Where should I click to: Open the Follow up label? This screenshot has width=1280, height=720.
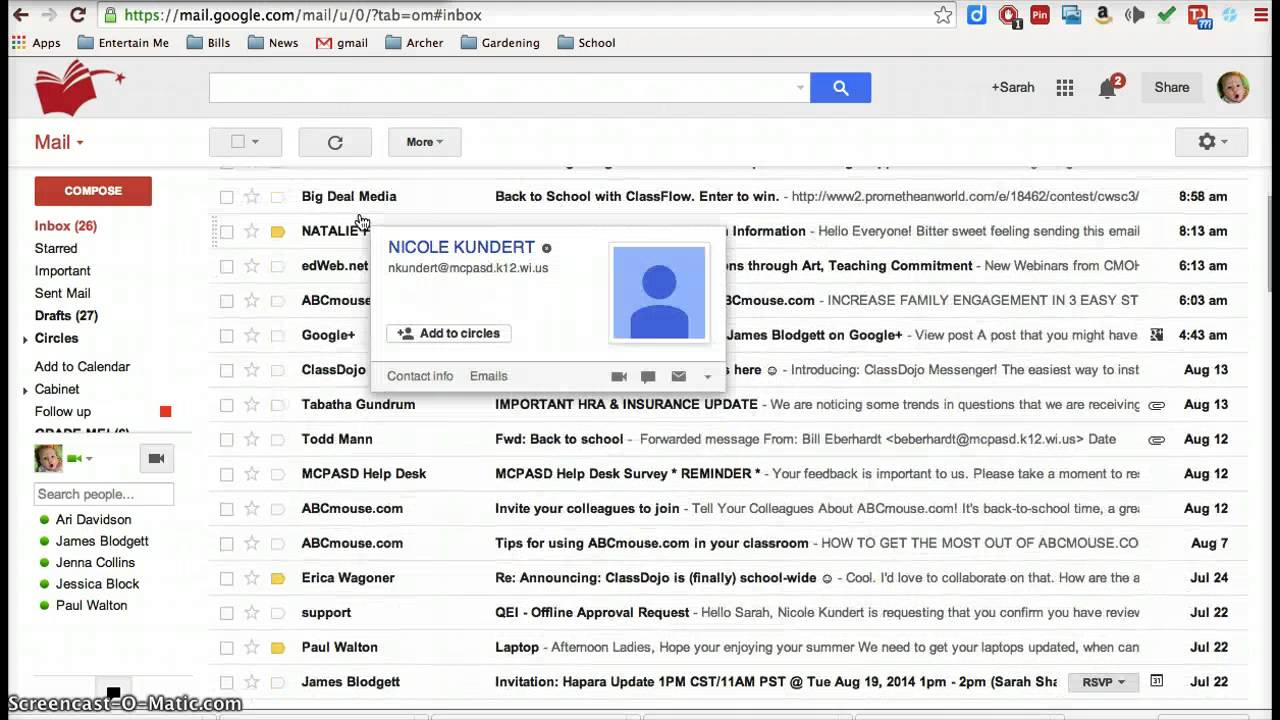pos(62,411)
